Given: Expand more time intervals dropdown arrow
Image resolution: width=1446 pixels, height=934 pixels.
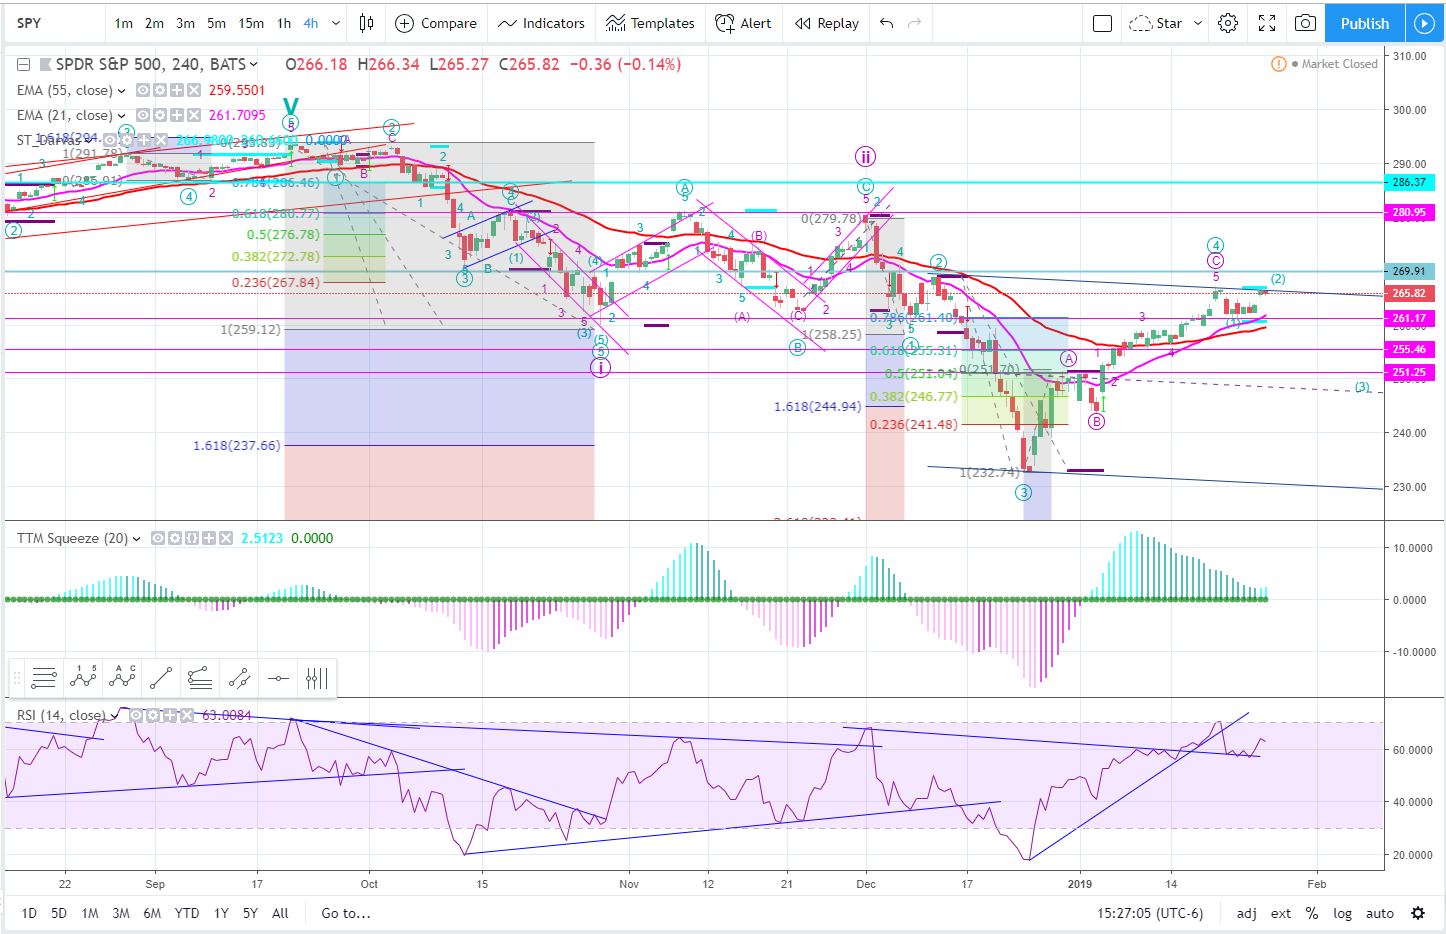Looking at the screenshot, I should tap(336, 23).
